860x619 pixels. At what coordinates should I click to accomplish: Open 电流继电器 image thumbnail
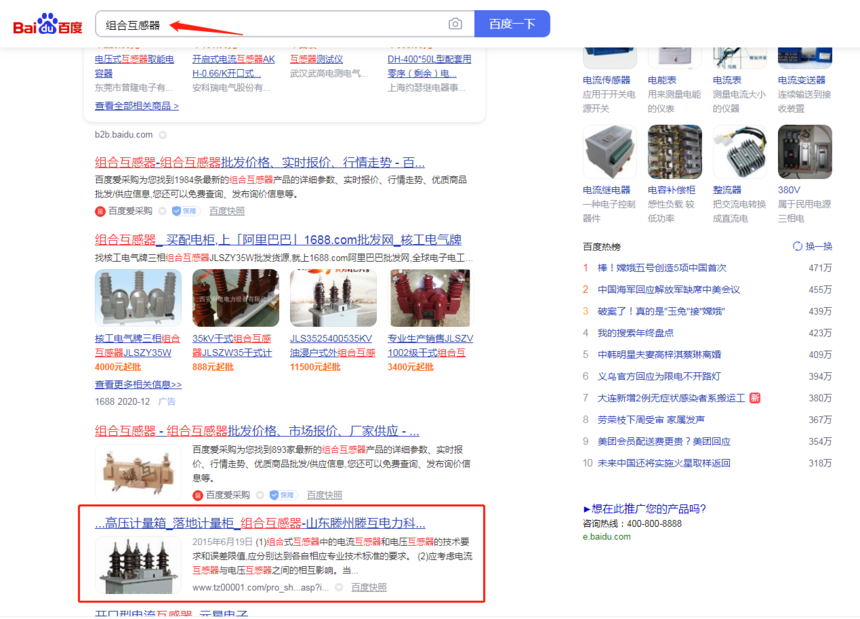609,152
